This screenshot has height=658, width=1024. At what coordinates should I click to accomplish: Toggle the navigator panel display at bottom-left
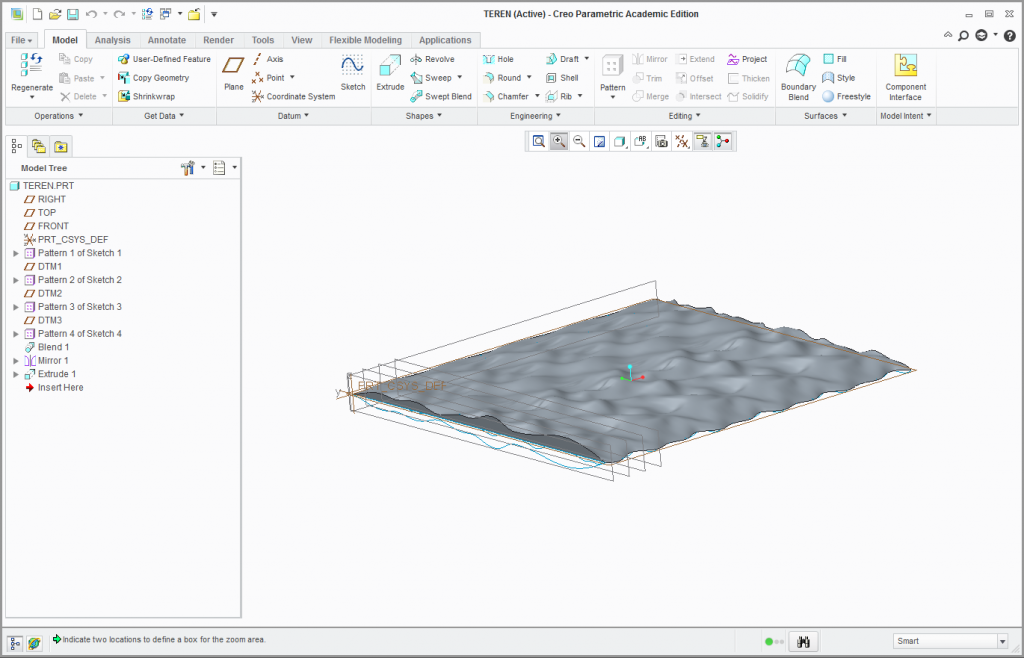[x=15, y=643]
